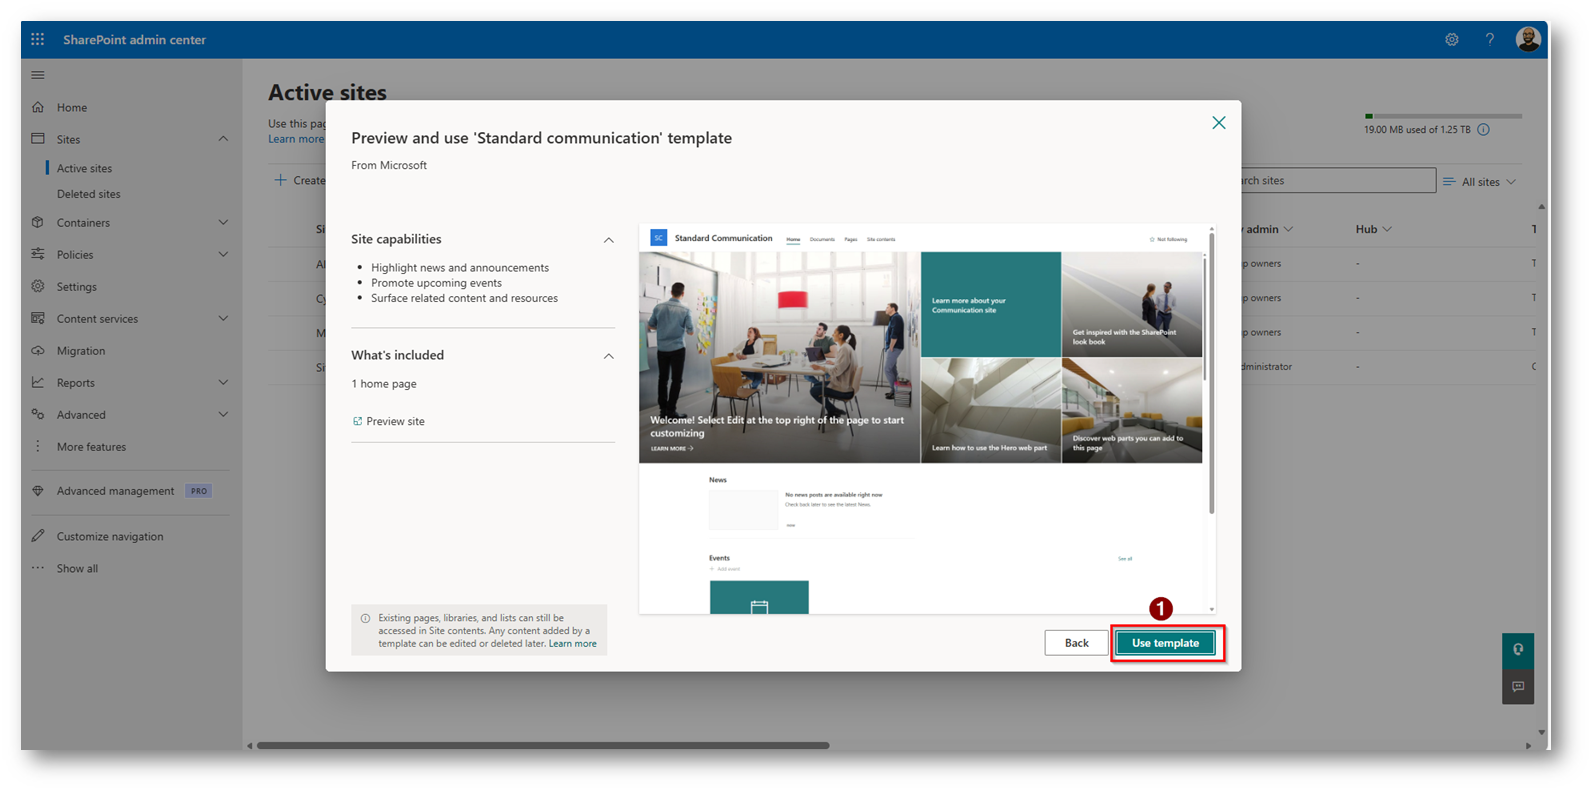The width and height of the screenshot is (1593, 792).
Task: Collapse the navigation with the hamburger icon
Action: [x=38, y=75]
